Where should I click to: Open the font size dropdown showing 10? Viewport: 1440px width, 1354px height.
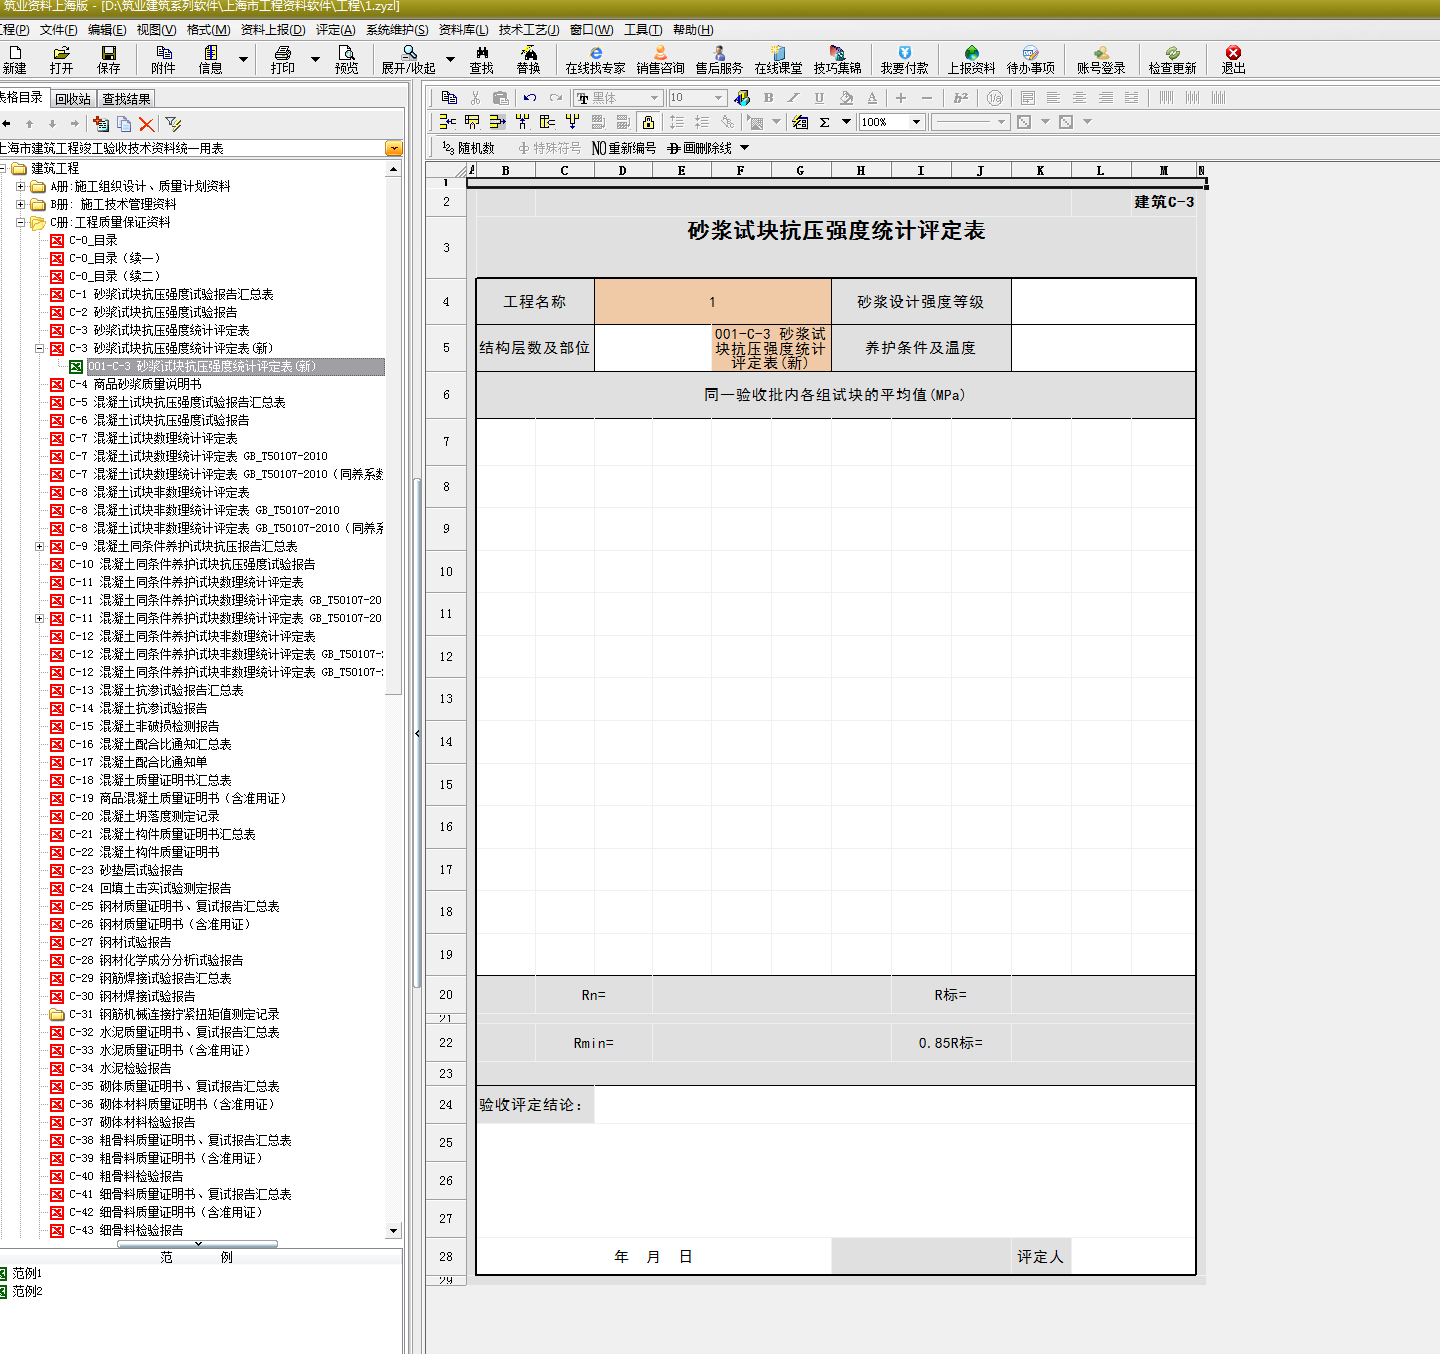[x=719, y=98]
